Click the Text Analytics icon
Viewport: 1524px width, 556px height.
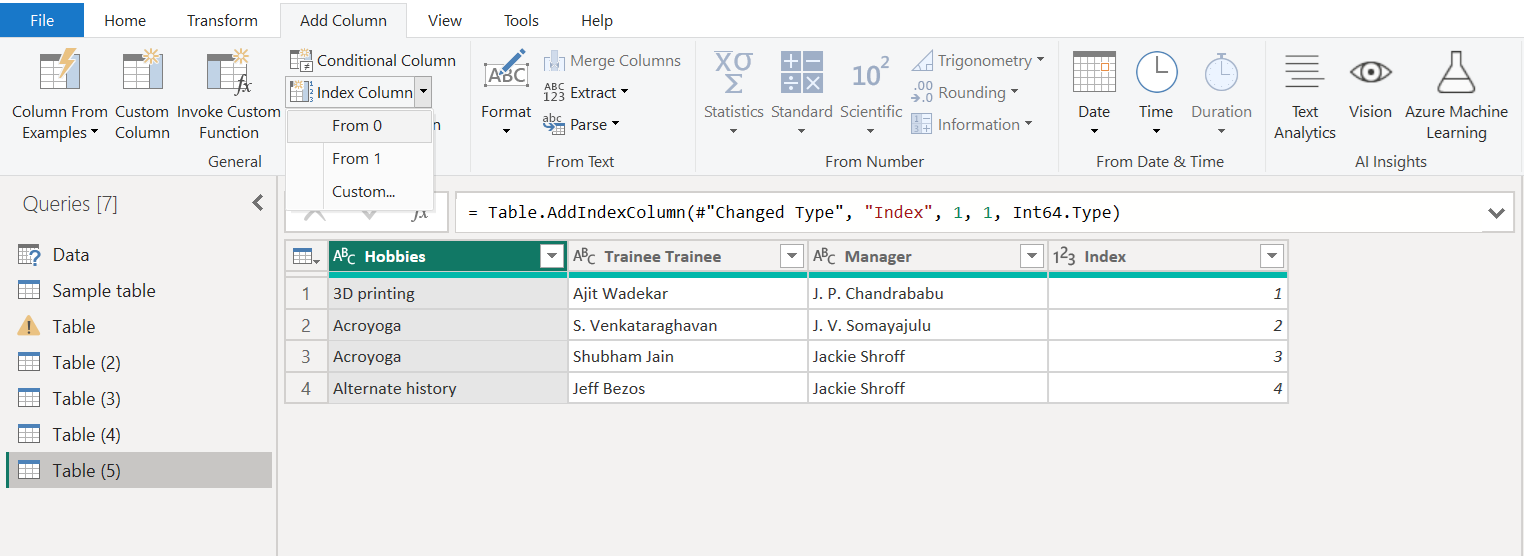click(1304, 72)
